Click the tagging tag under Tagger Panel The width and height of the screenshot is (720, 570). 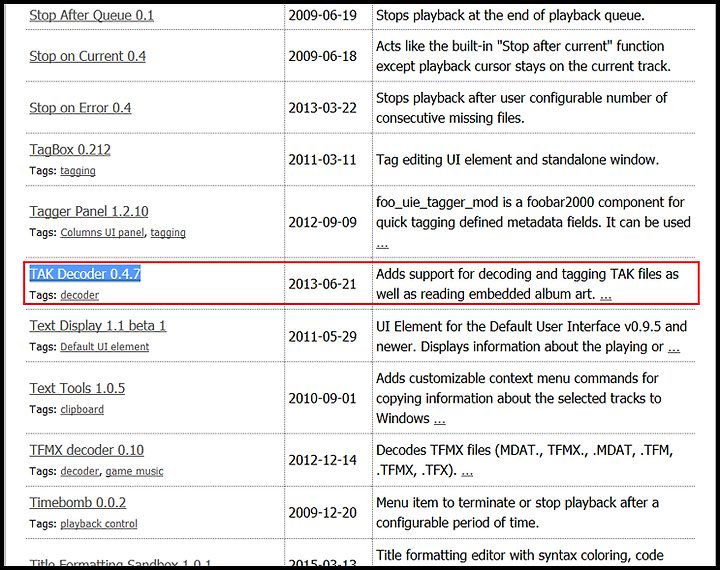click(x=168, y=232)
